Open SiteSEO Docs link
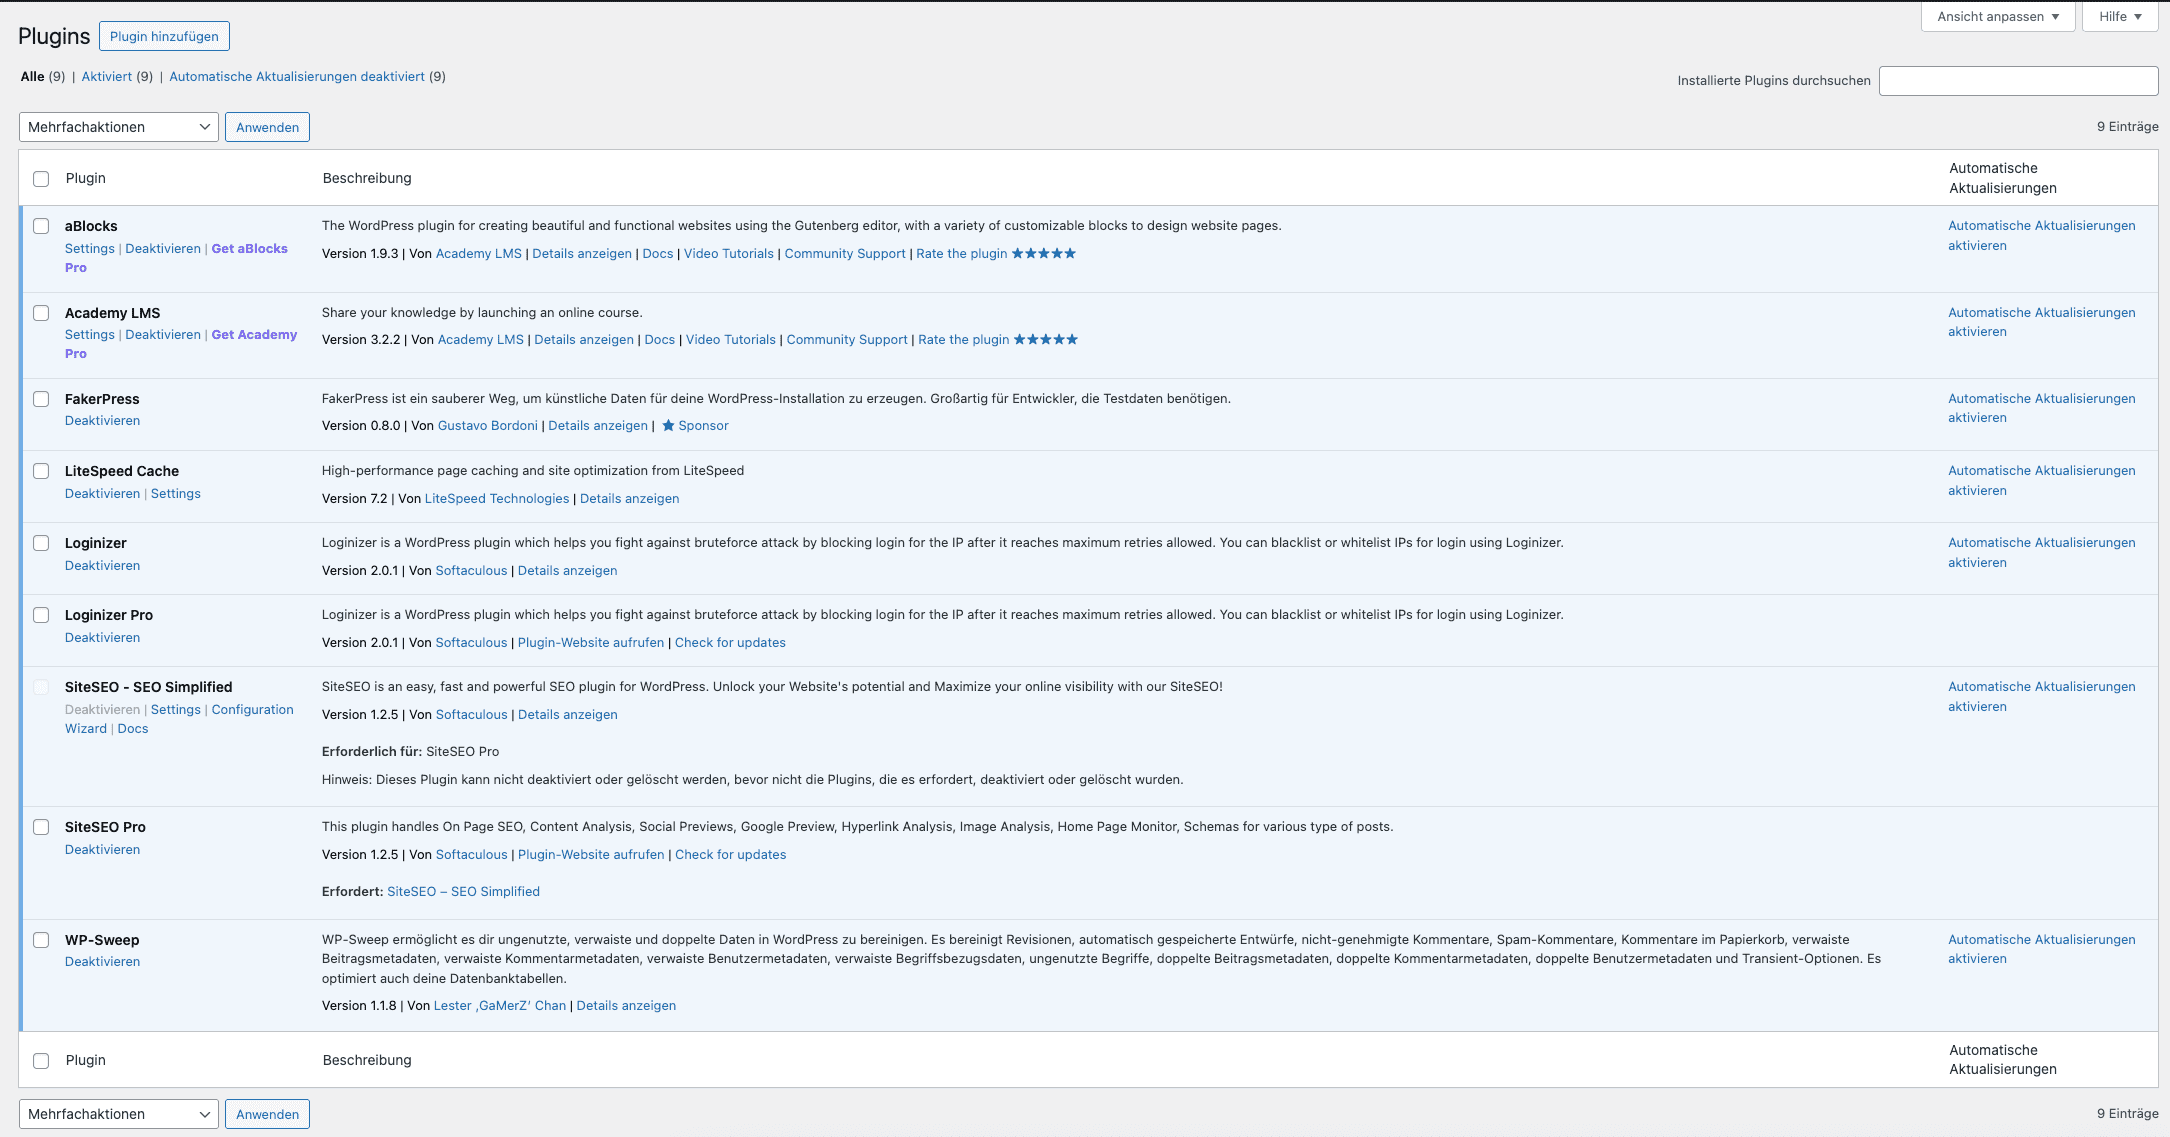This screenshot has height=1137, width=2170. [133, 728]
